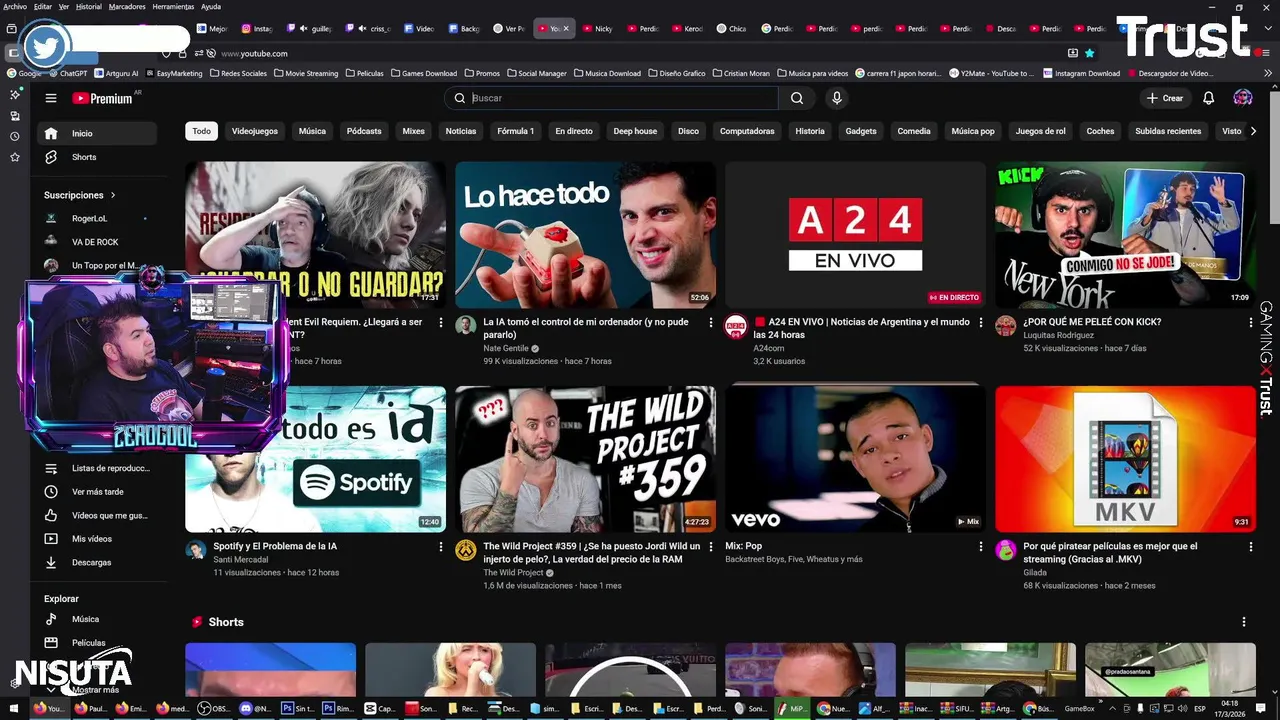Screen dimensions: 1280x720
Task: Activate voice search microphone
Action: click(x=837, y=98)
